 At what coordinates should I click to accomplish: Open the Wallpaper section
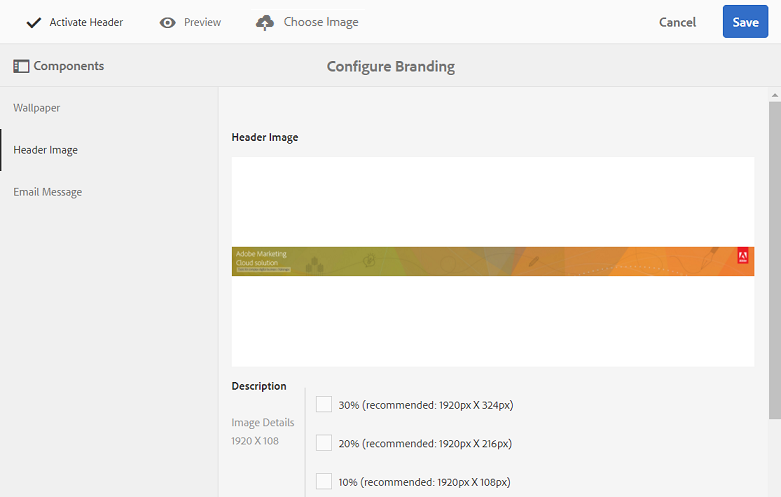point(36,108)
